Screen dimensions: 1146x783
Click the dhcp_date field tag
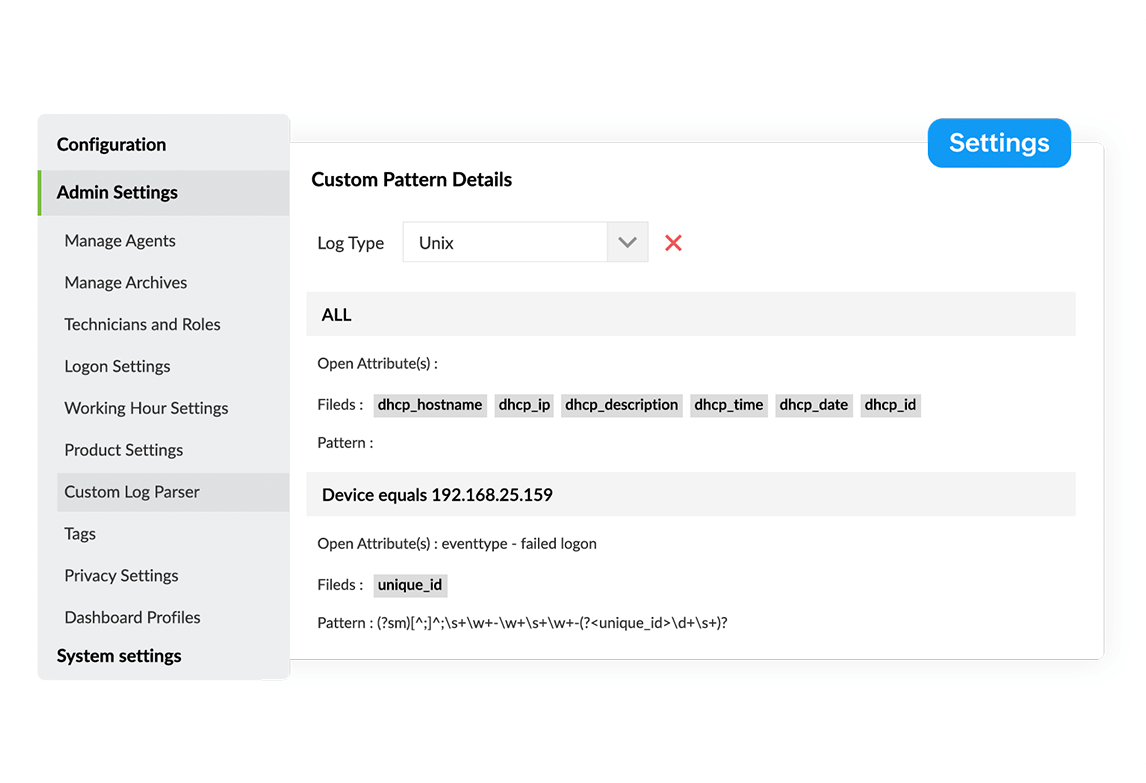click(x=813, y=405)
